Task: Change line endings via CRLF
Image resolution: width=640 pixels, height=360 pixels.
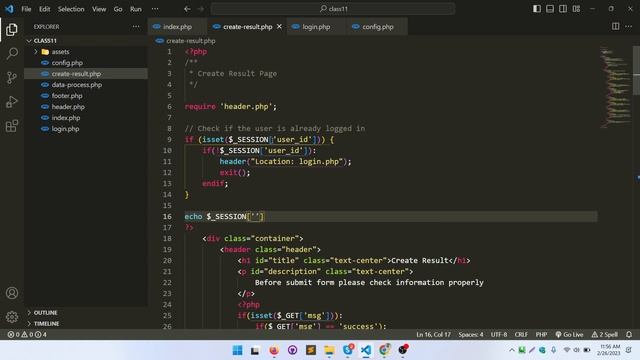Action: [521, 334]
